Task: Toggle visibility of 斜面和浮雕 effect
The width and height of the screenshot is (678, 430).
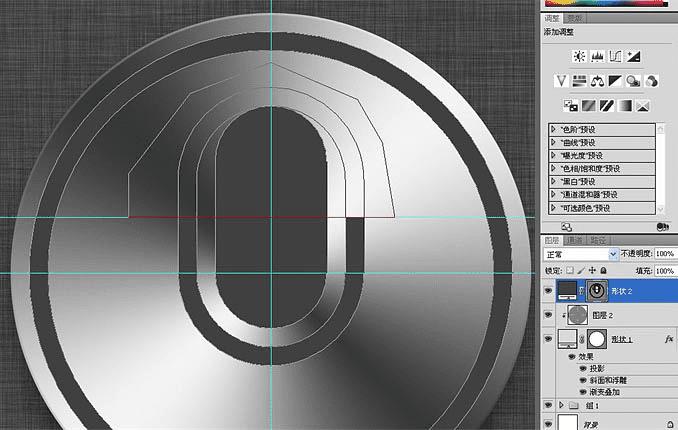Action: coord(583,380)
